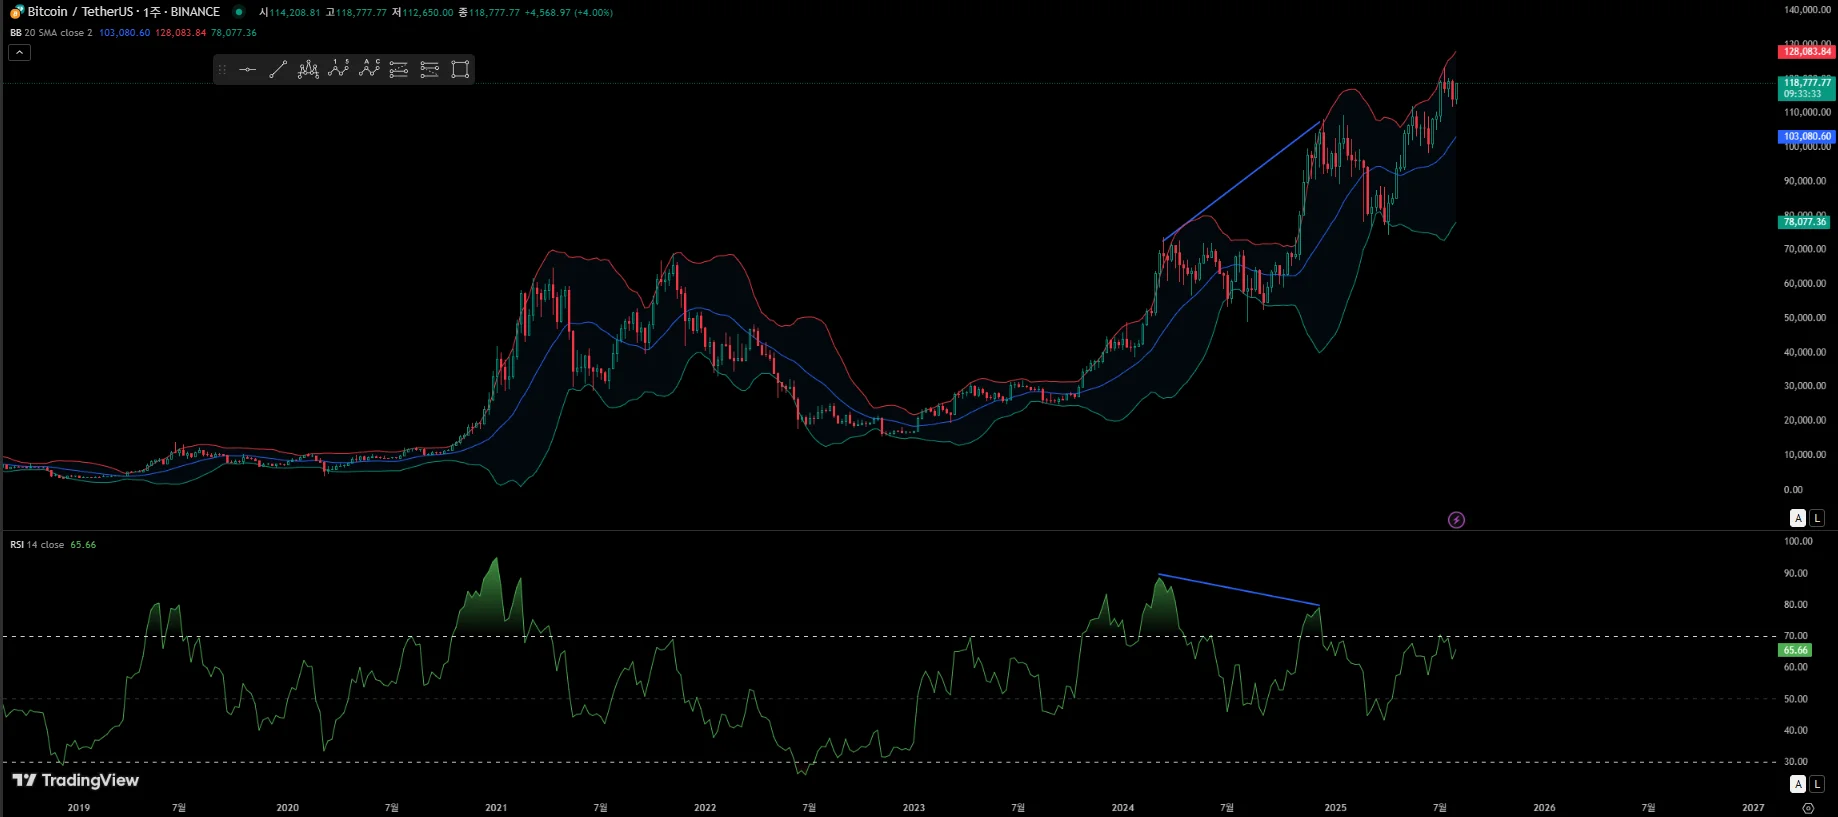The height and width of the screenshot is (817, 1838).
Task: Click the 2021 label on the time axis
Action: click(x=496, y=807)
